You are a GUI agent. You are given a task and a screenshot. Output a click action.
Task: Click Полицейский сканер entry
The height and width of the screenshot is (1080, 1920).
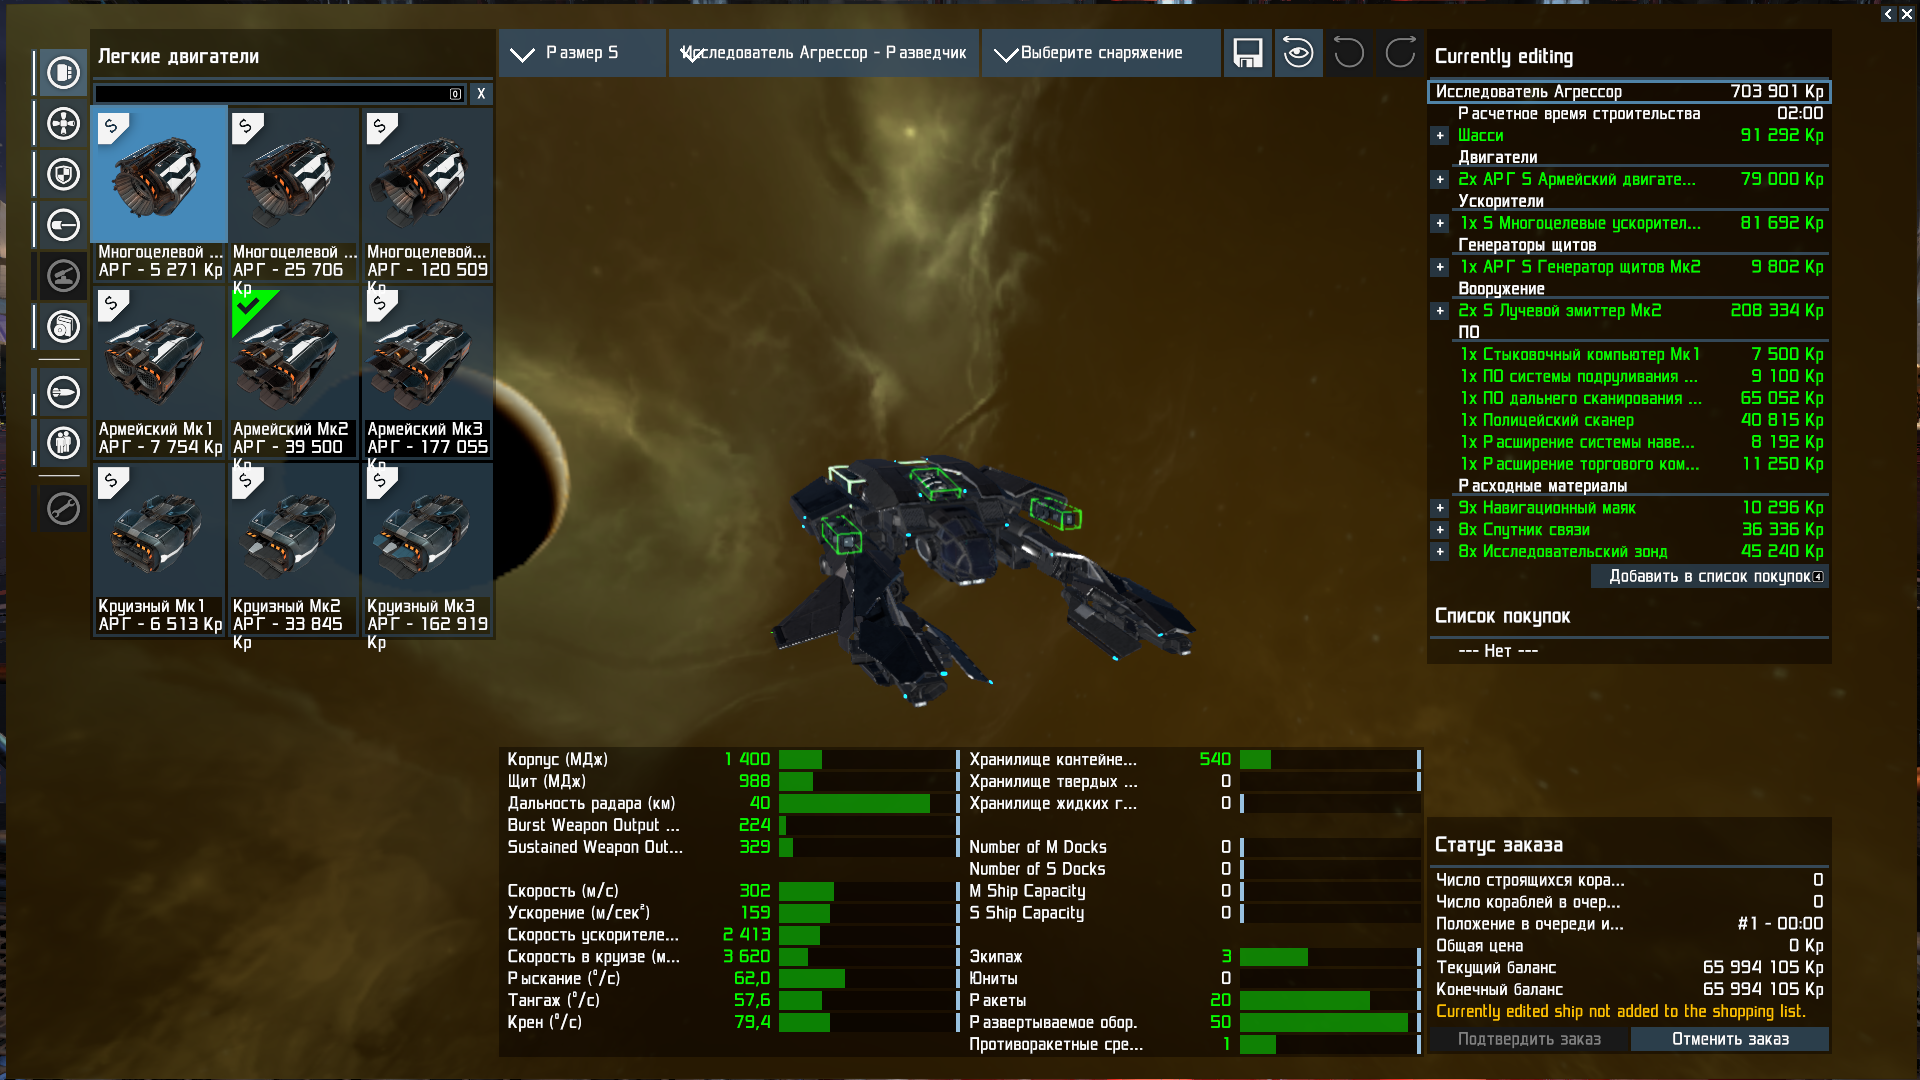coord(1641,421)
